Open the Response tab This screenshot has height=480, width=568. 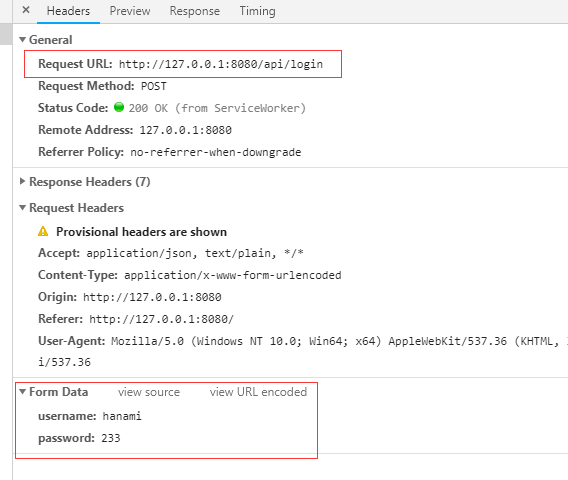[195, 11]
